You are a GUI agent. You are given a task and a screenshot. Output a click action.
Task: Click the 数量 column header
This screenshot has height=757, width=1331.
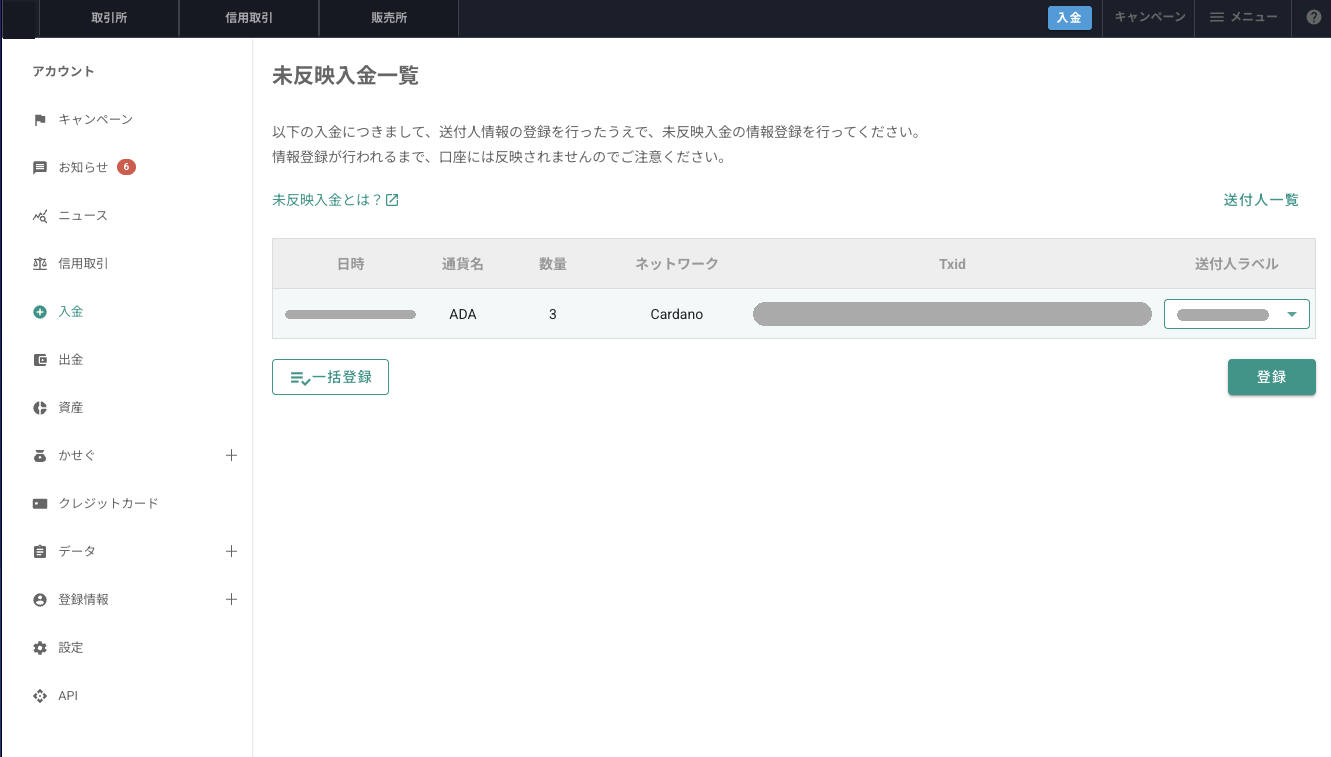(x=553, y=264)
